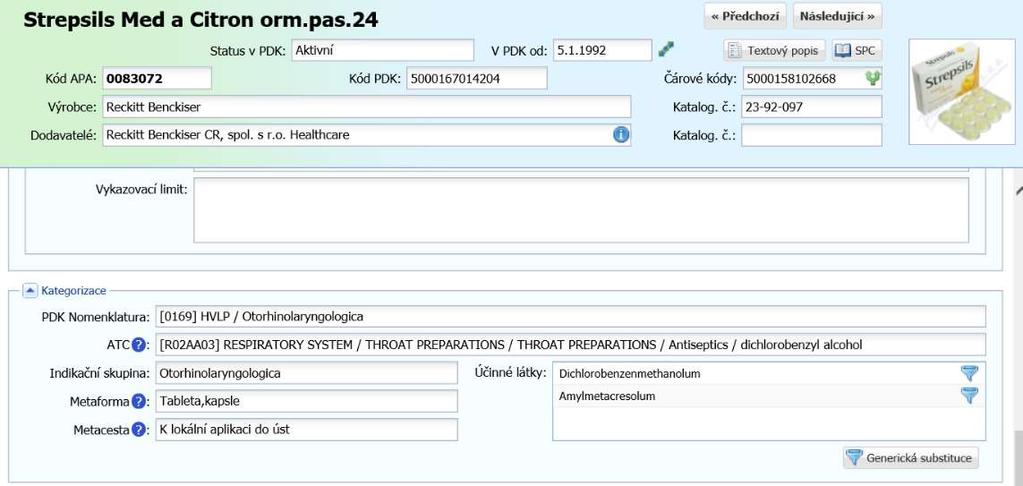Viewport: 1023px width, 486px height.
Task: Go to Následující product
Action: click(x=838, y=16)
